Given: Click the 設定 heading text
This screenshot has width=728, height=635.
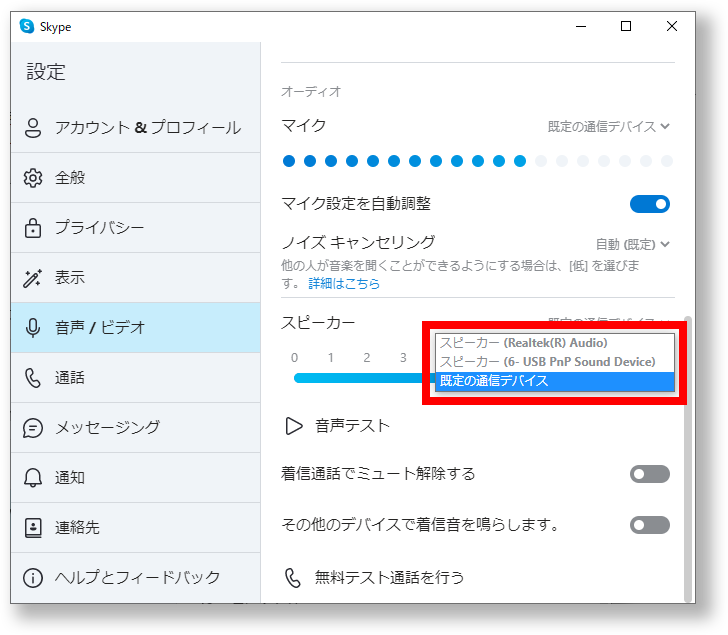Looking at the screenshot, I should tap(46, 72).
